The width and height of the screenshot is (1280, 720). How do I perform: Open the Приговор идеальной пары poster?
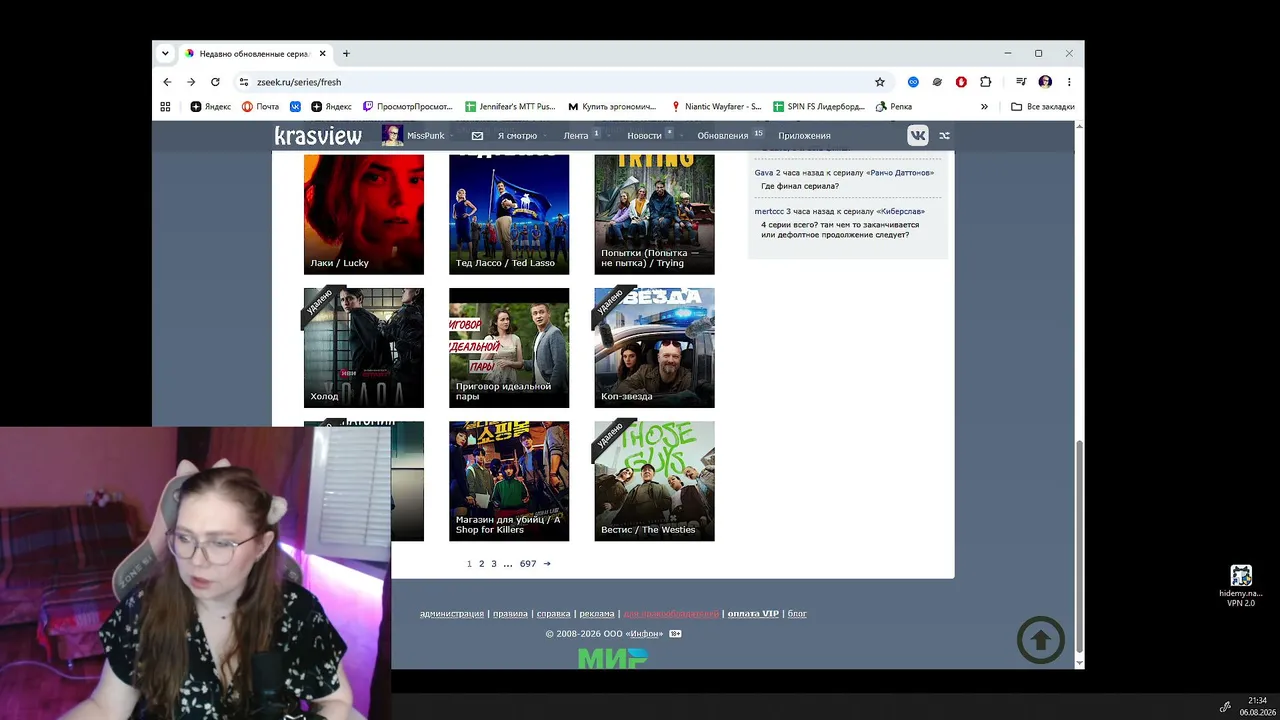(509, 348)
